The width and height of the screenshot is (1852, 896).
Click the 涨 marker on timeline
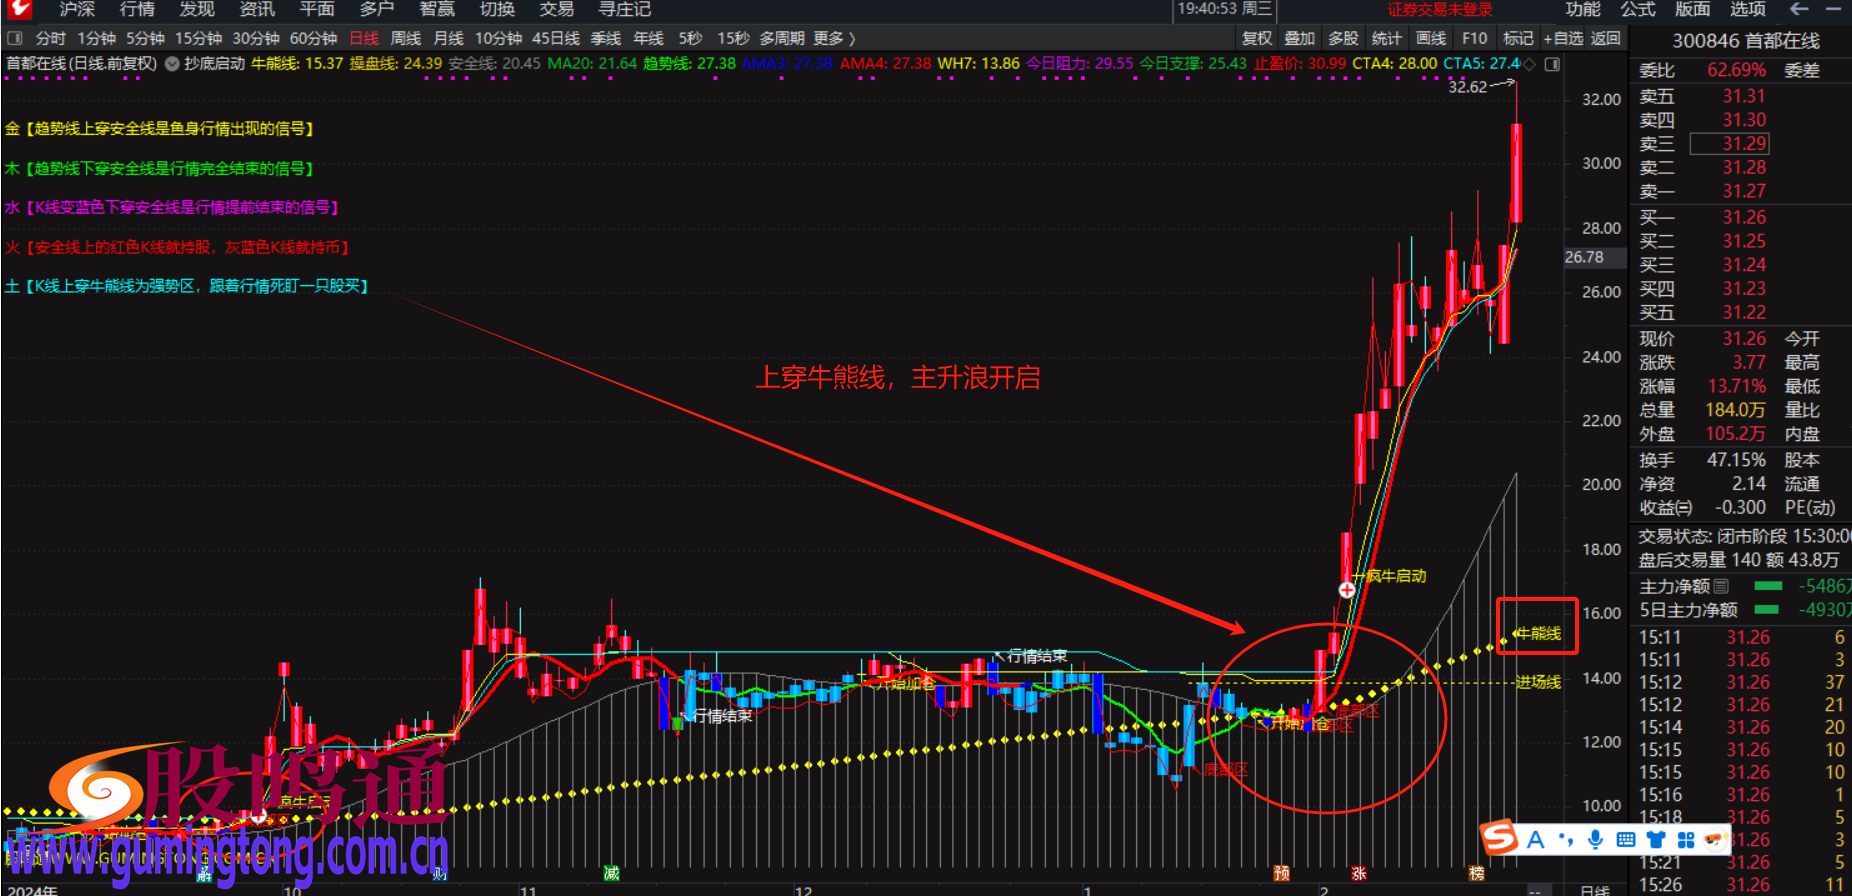[1358, 873]
